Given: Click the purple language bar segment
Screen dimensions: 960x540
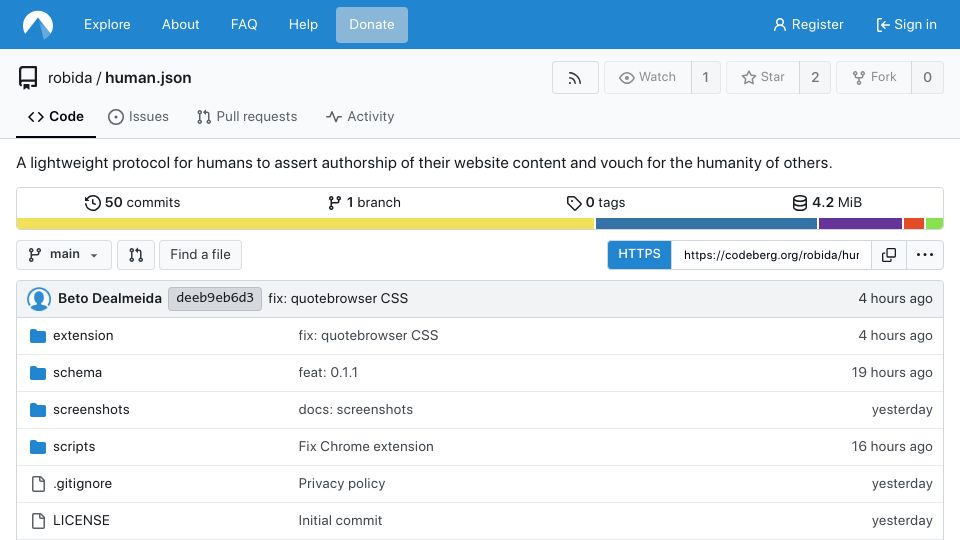Looking at the screenshot, I should point(860,224).
